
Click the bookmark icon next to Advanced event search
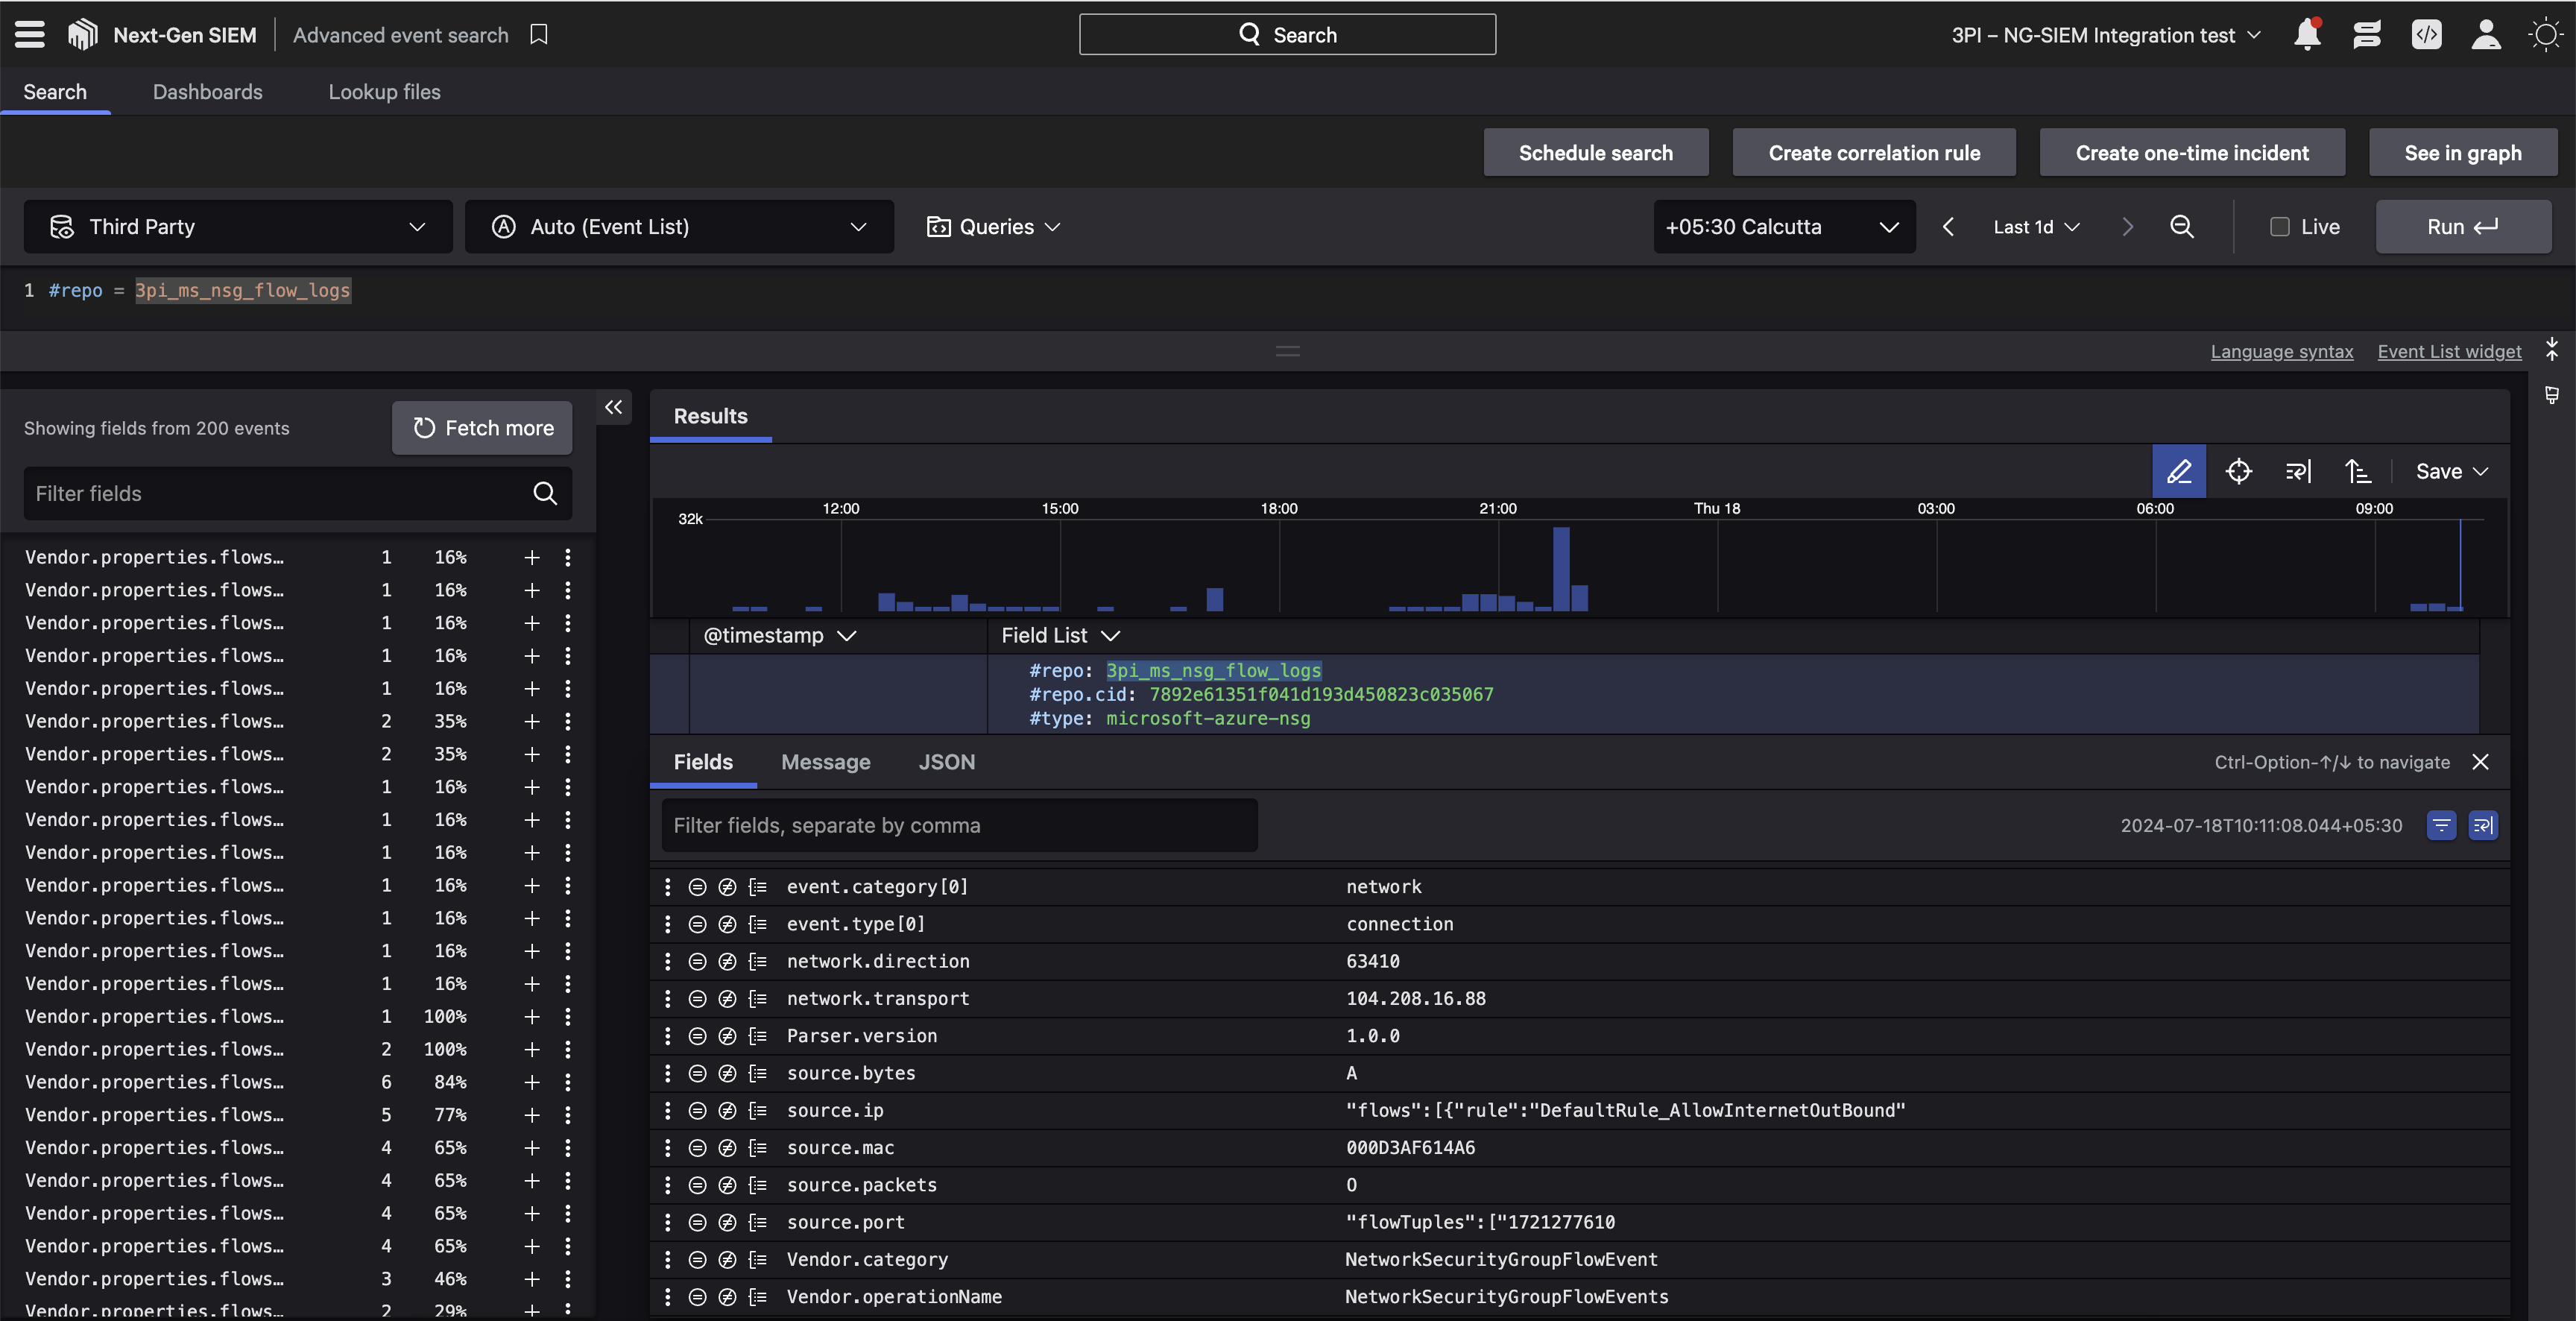539,35
